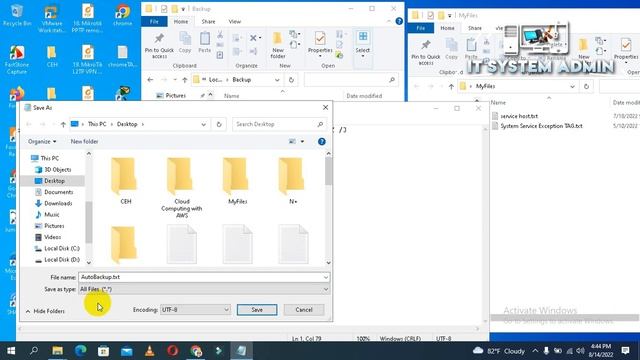Screen dimensions: 640x360
Task: Refresh the Desktop location in Save As
Action: [x=219, y=124]
